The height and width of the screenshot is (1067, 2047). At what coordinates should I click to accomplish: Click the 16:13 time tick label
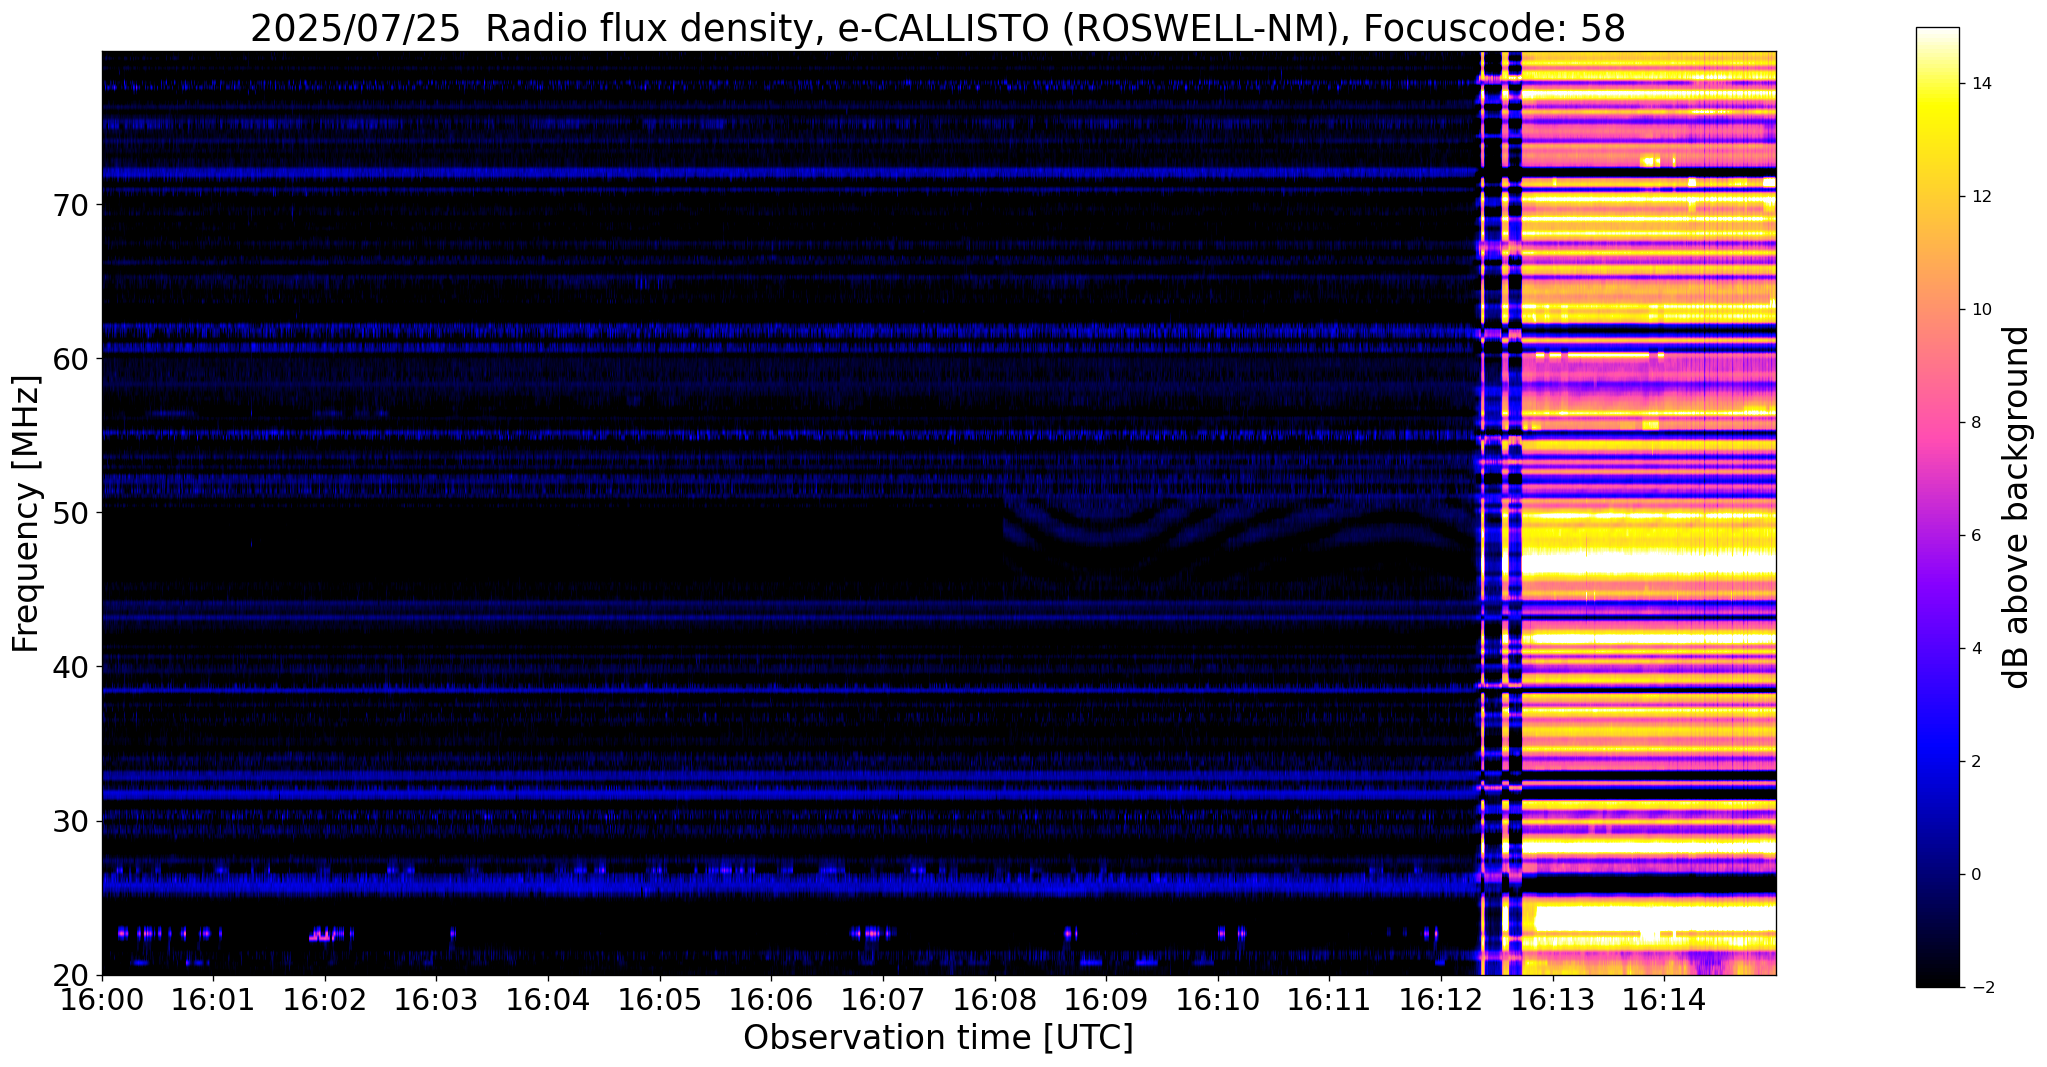(x=1553, y=1001)
